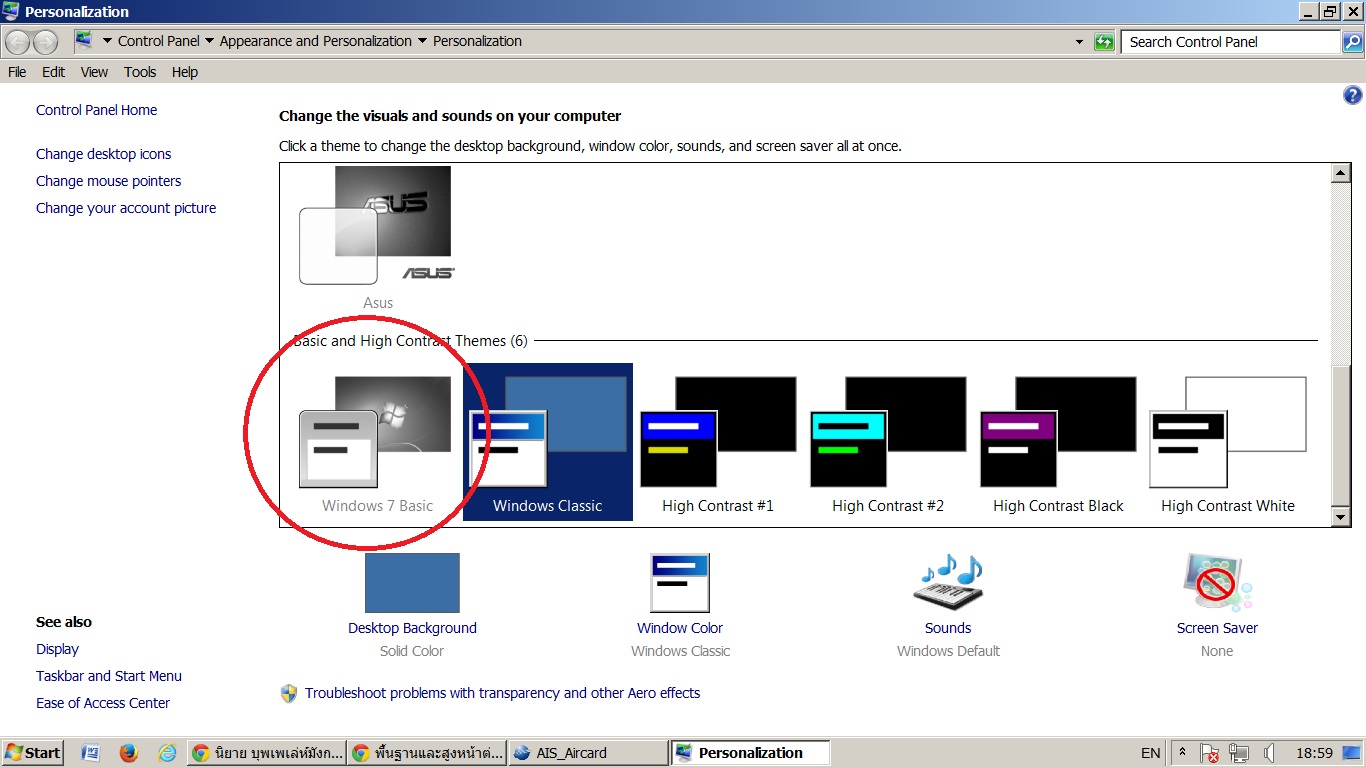Switch to the AIS_Aircard taskbar window

[x=588, y=753]
